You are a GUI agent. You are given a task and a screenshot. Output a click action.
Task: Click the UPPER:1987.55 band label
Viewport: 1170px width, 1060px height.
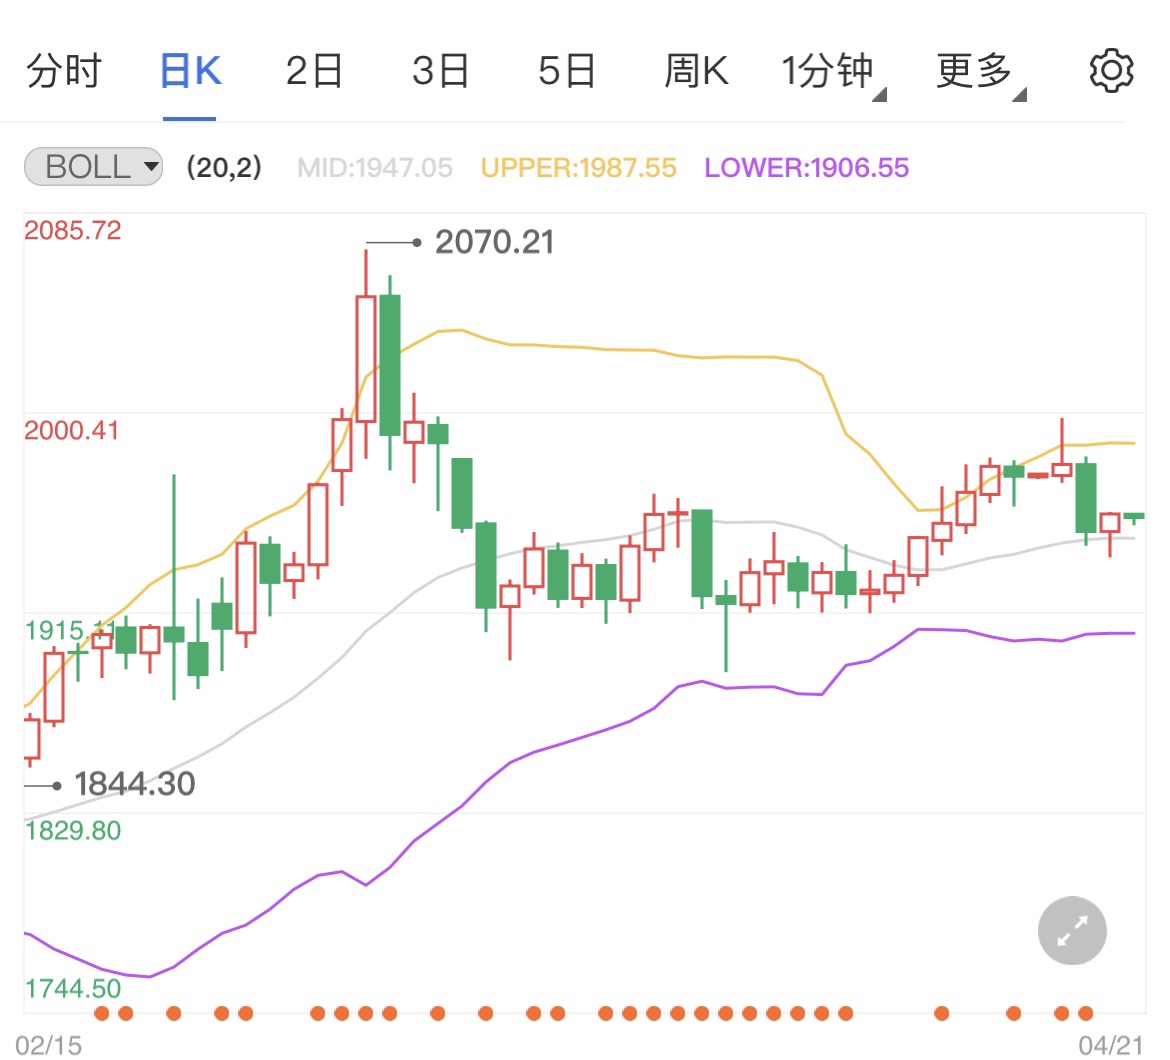click(x=579, y=168)
